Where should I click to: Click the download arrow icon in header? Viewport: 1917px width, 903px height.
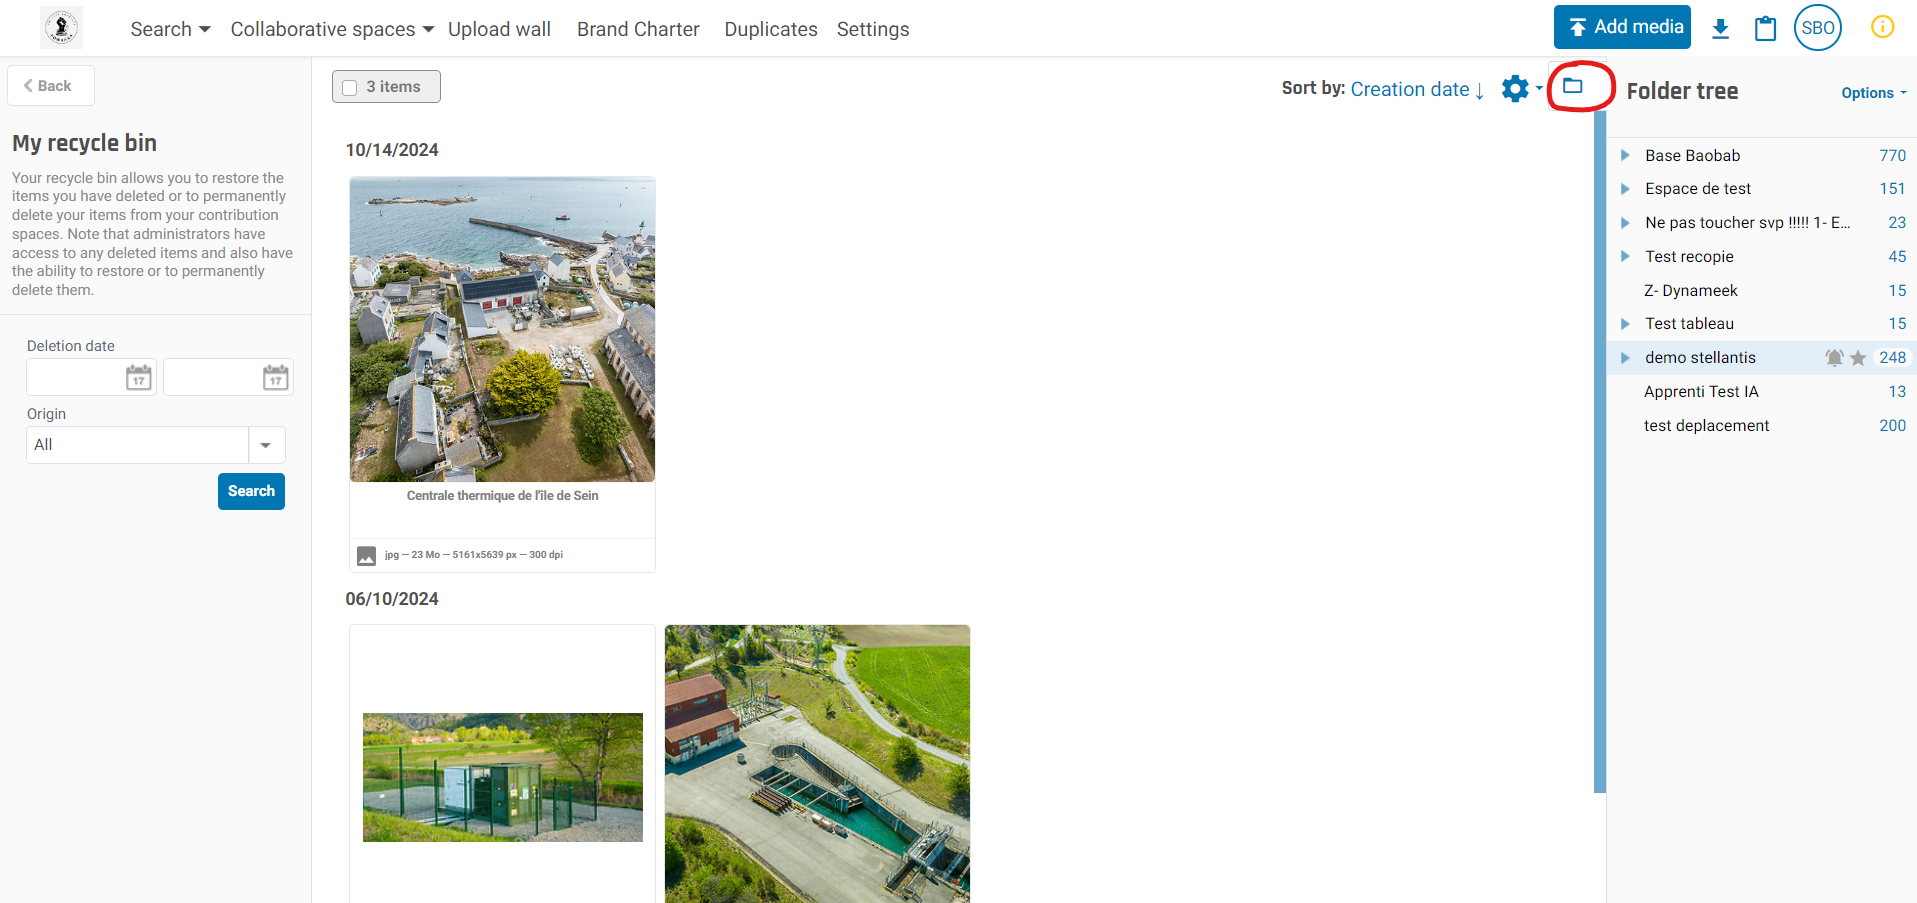click(x=1720, y=28)
